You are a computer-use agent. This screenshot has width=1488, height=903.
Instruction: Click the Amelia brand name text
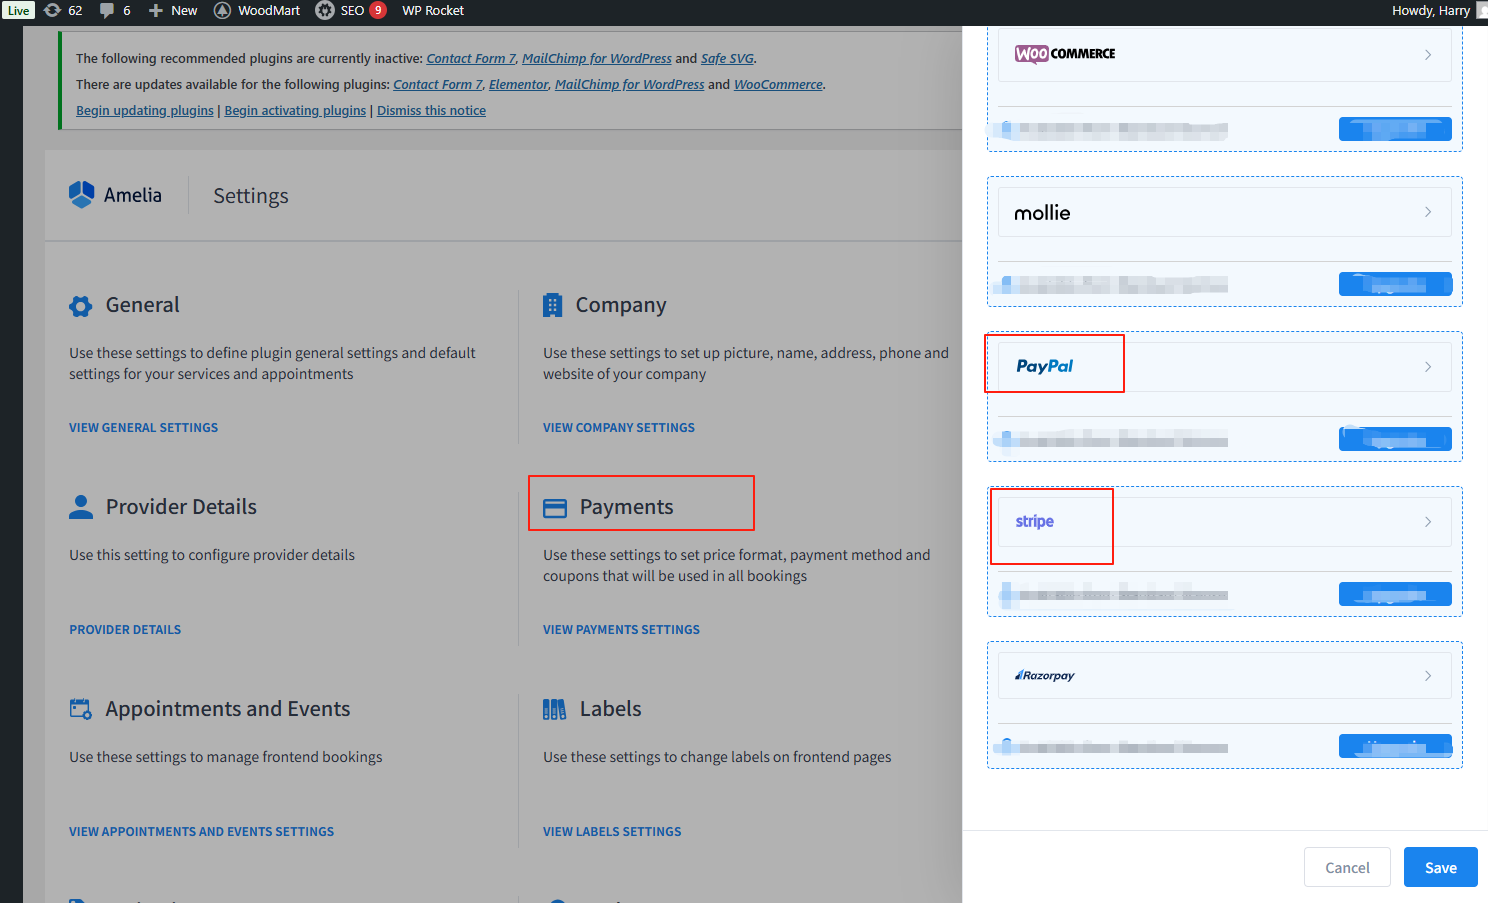click(x=133, y=195)
